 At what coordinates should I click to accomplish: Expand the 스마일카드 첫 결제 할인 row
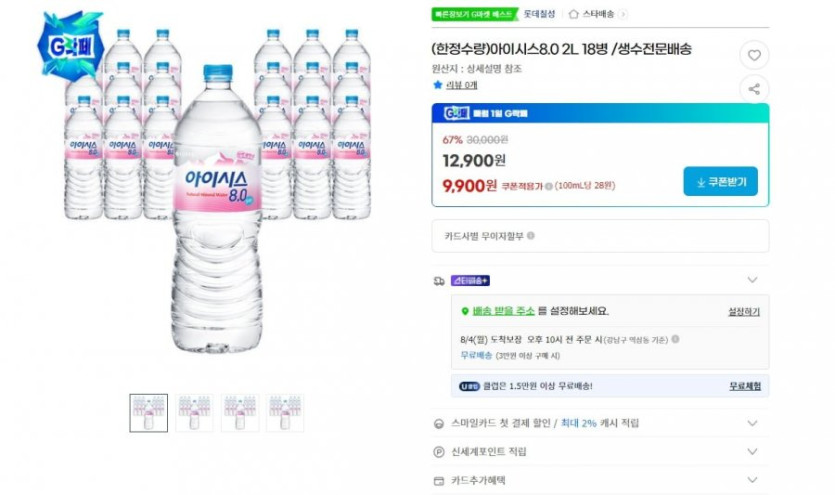pos(753,423)
